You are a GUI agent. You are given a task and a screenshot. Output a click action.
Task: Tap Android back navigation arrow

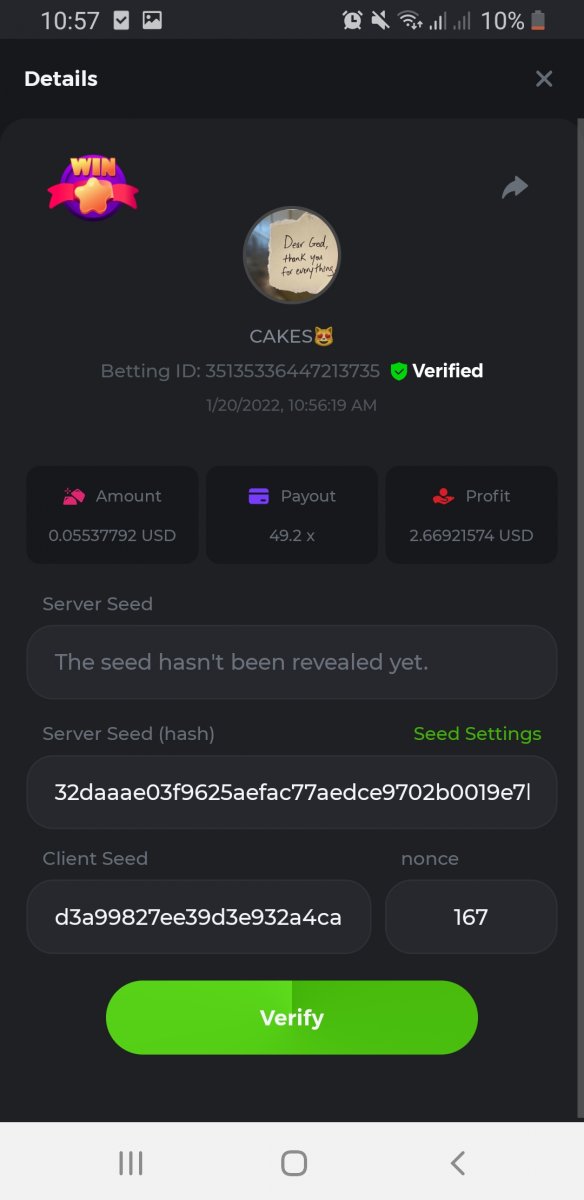[458, 1162]
